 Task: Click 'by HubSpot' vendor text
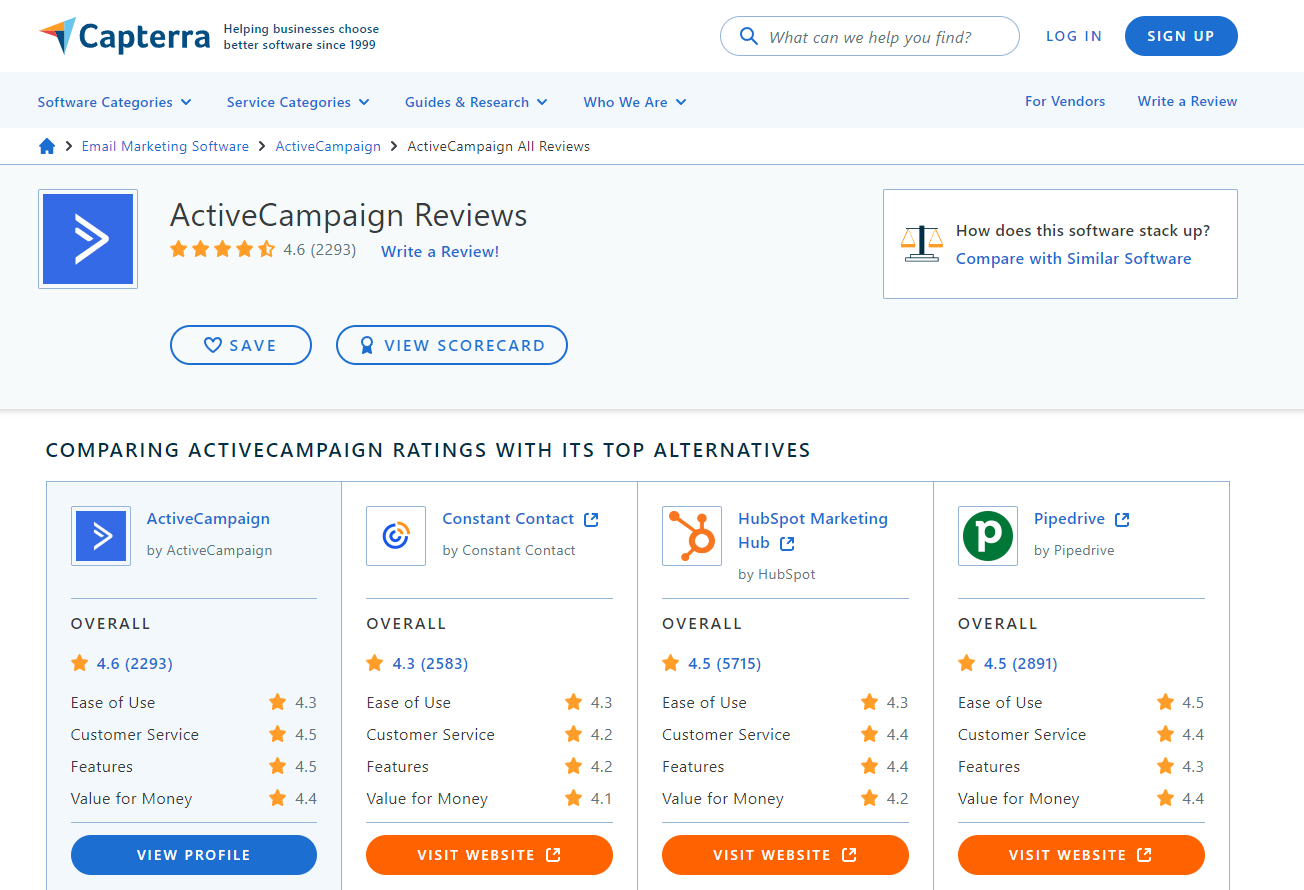(777, 574)
